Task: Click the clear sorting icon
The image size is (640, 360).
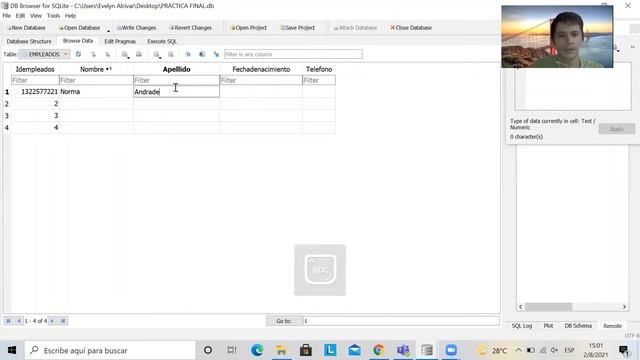Action: pos(108,54)
